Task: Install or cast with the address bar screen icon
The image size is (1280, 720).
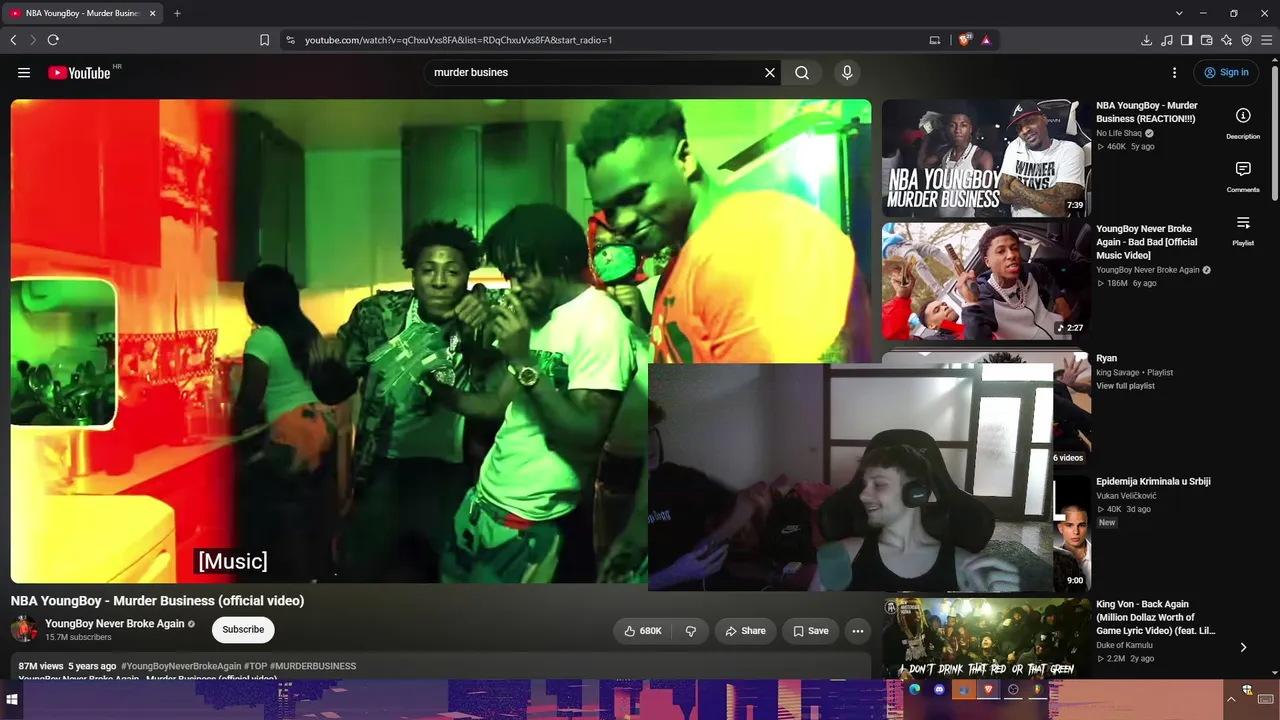Action: point(935,40)
